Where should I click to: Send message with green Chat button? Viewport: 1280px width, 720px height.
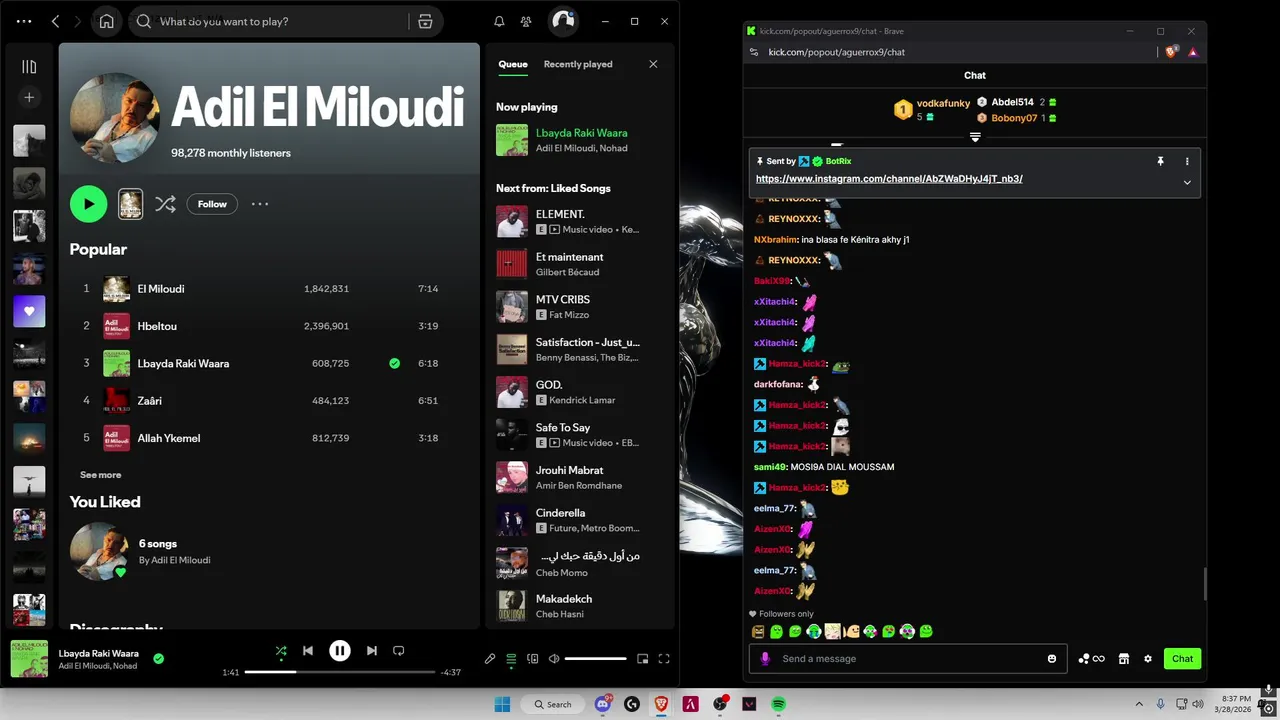pyautogui.click(x=1182, y=659)
